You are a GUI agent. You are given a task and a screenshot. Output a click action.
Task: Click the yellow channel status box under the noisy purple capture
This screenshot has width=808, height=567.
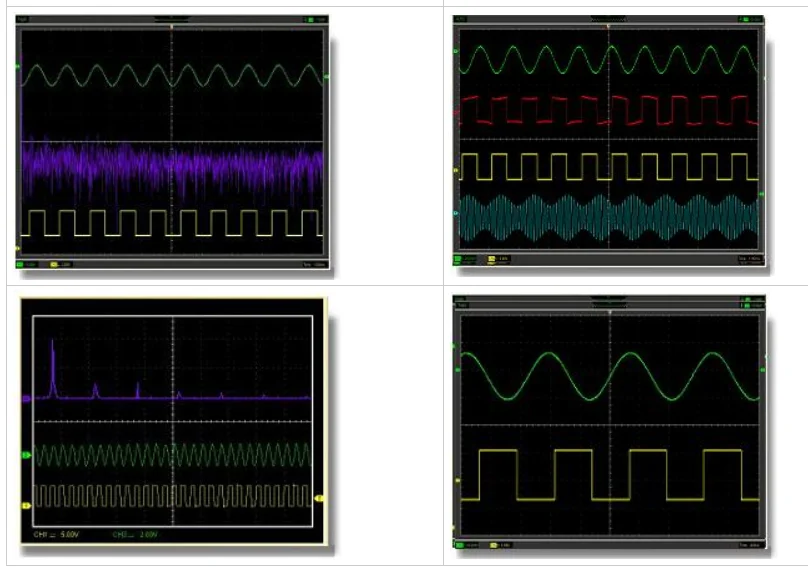tap(60, 264)
